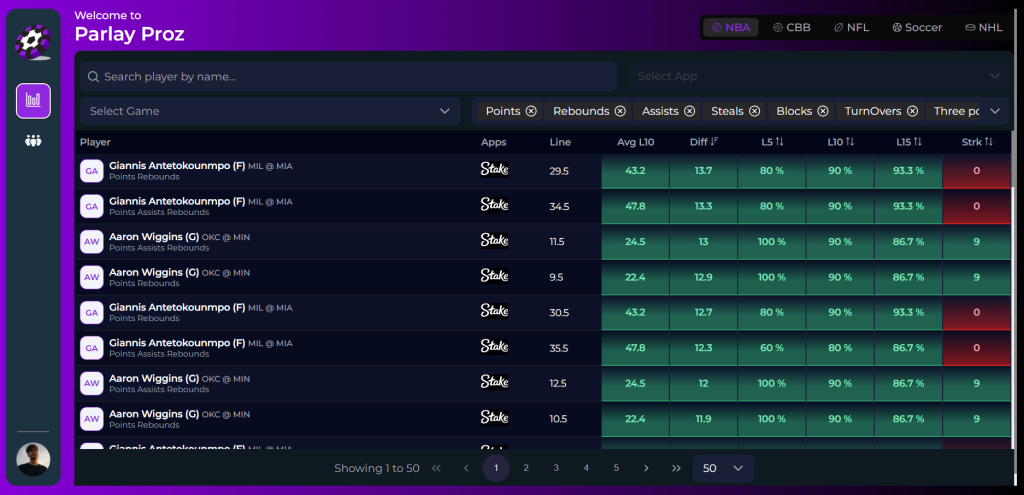Screen dimensions: 1024x495
Task: Switch to the Soccer tab
Action: [917, 27]
